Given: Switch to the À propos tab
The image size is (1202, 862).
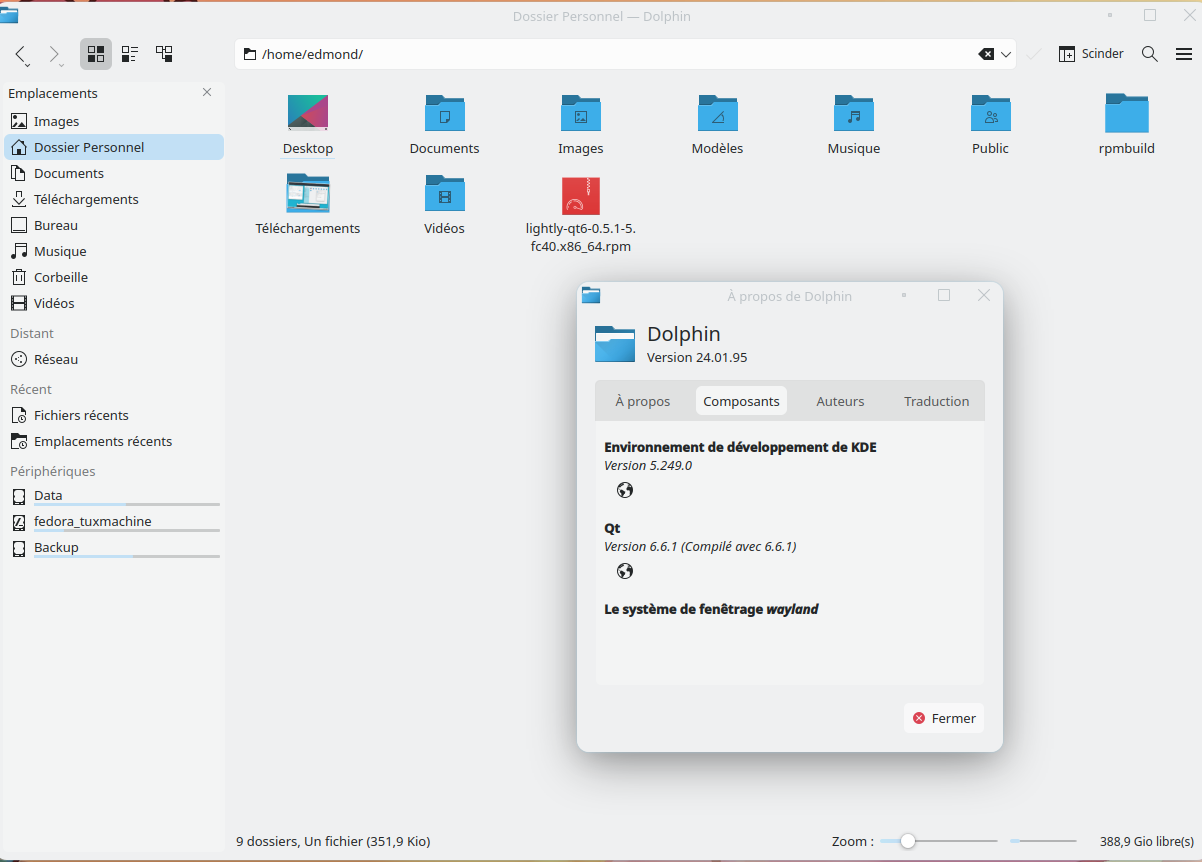Looking at the screenshot, I should pyautogui.click(x=642, y=401).
